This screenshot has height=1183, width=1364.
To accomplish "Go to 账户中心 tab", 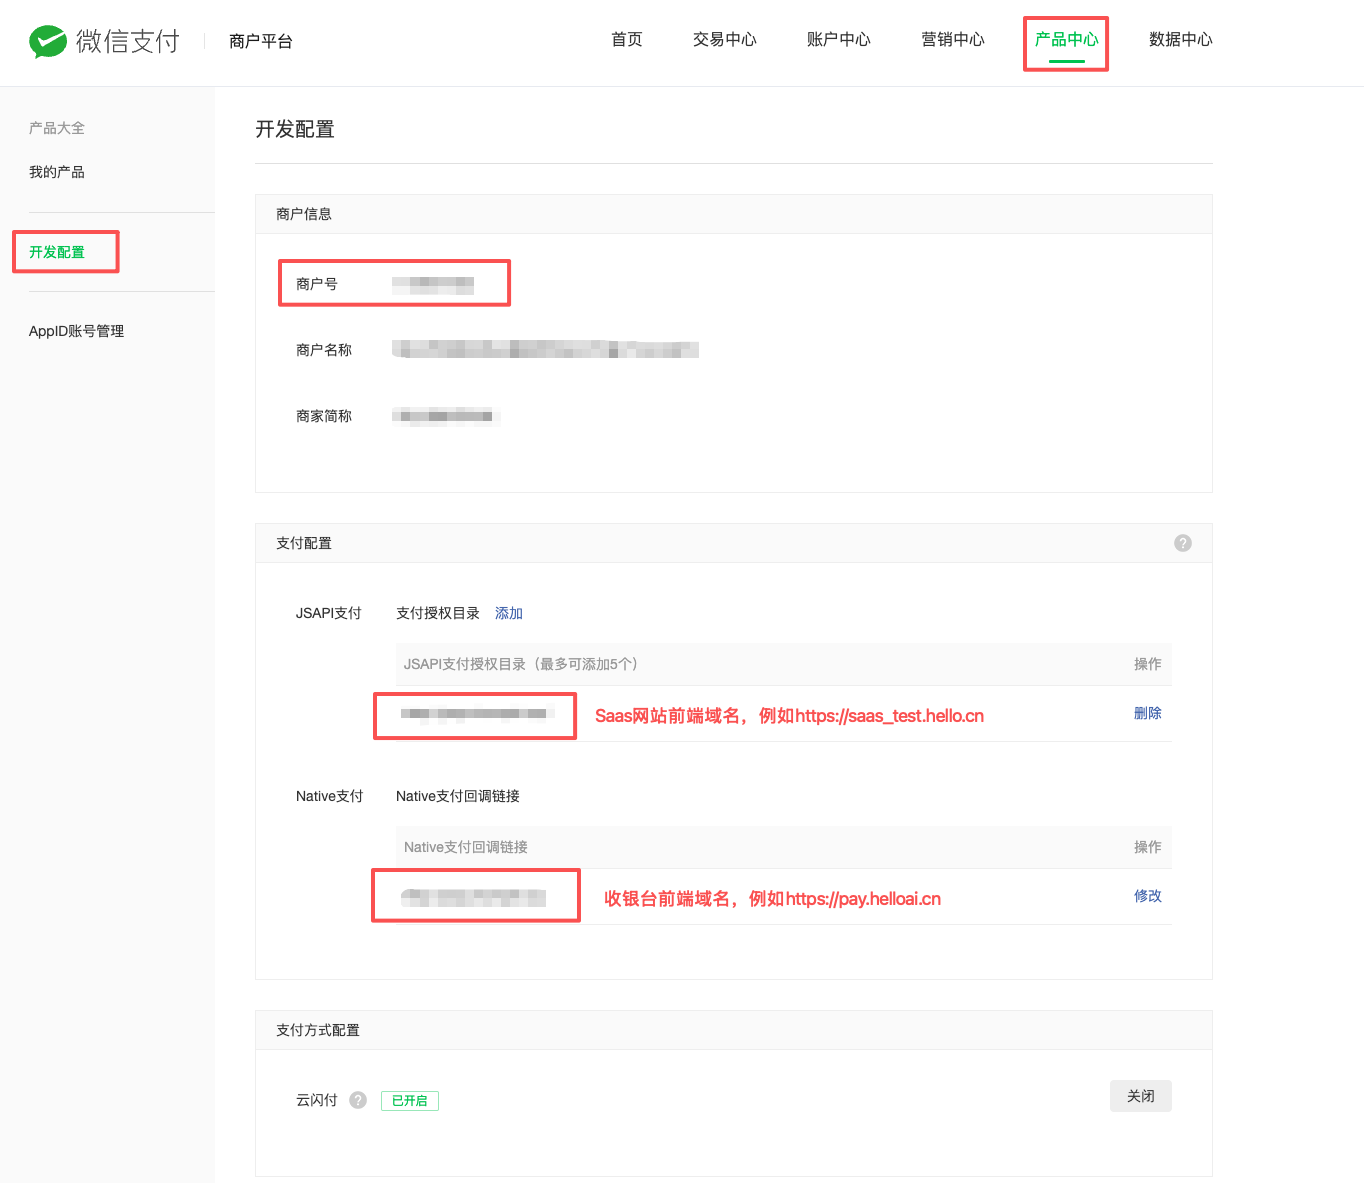I will [839, 40].
